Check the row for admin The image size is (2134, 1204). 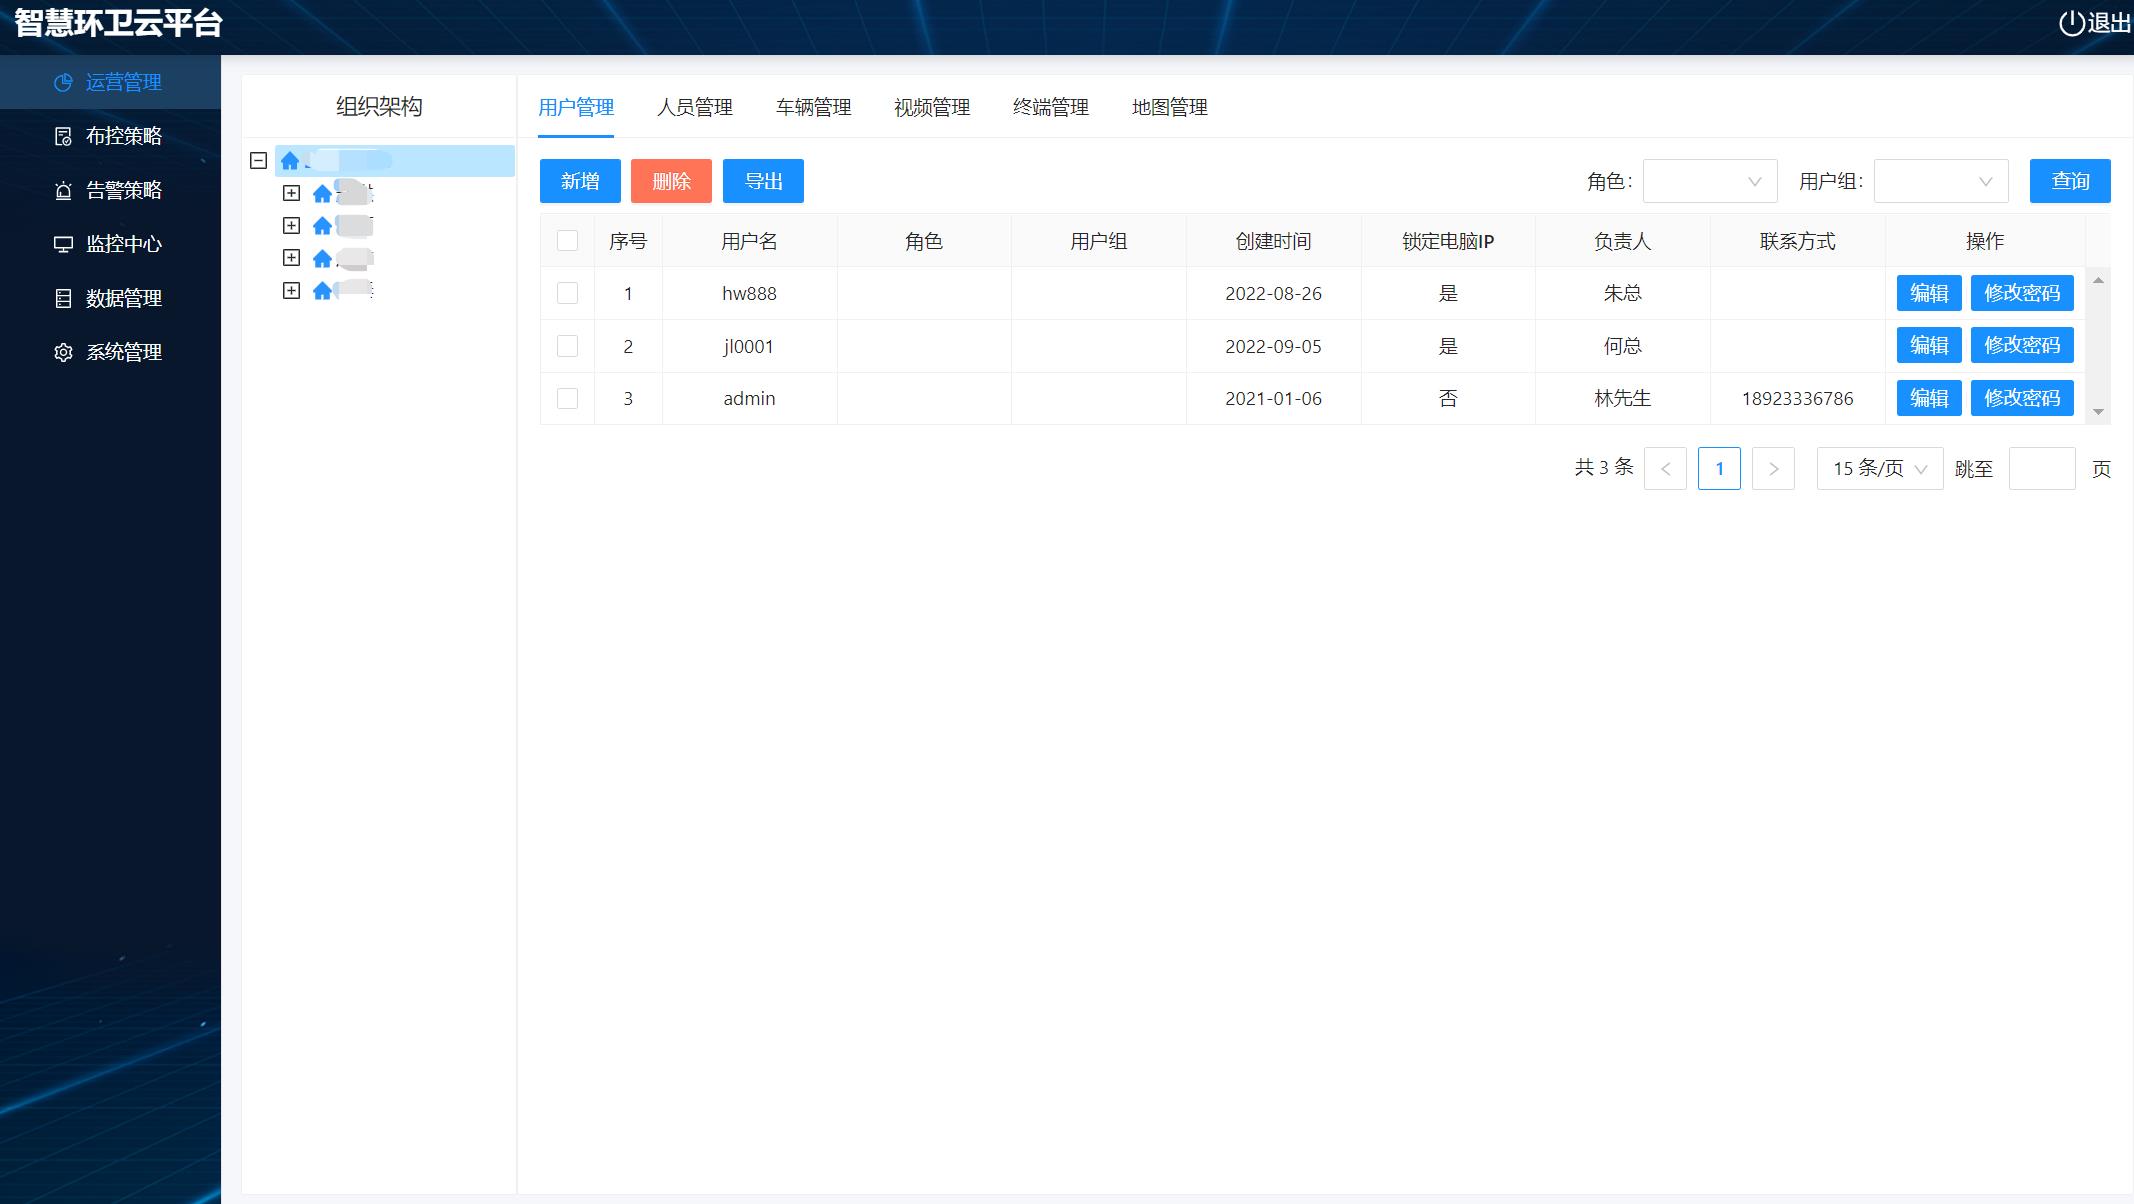(567, 398)
